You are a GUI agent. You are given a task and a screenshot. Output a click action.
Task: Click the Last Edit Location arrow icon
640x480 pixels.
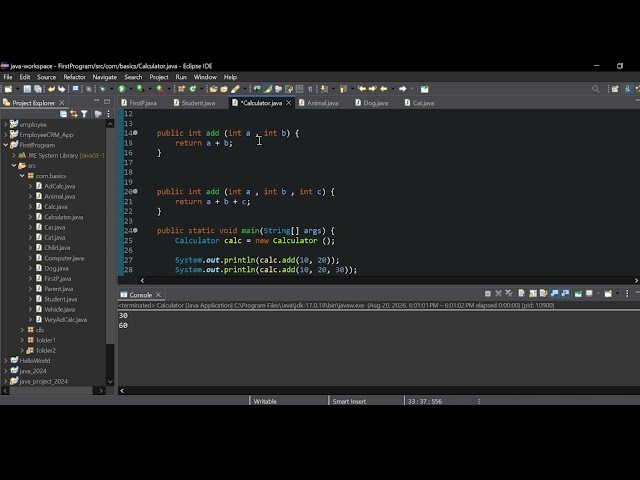(362, 89)
